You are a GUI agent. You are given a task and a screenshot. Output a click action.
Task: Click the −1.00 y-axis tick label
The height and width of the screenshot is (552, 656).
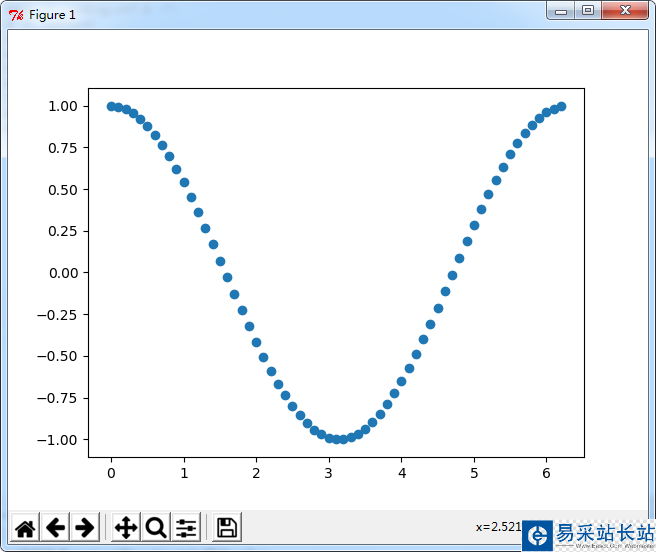(57, 440)
